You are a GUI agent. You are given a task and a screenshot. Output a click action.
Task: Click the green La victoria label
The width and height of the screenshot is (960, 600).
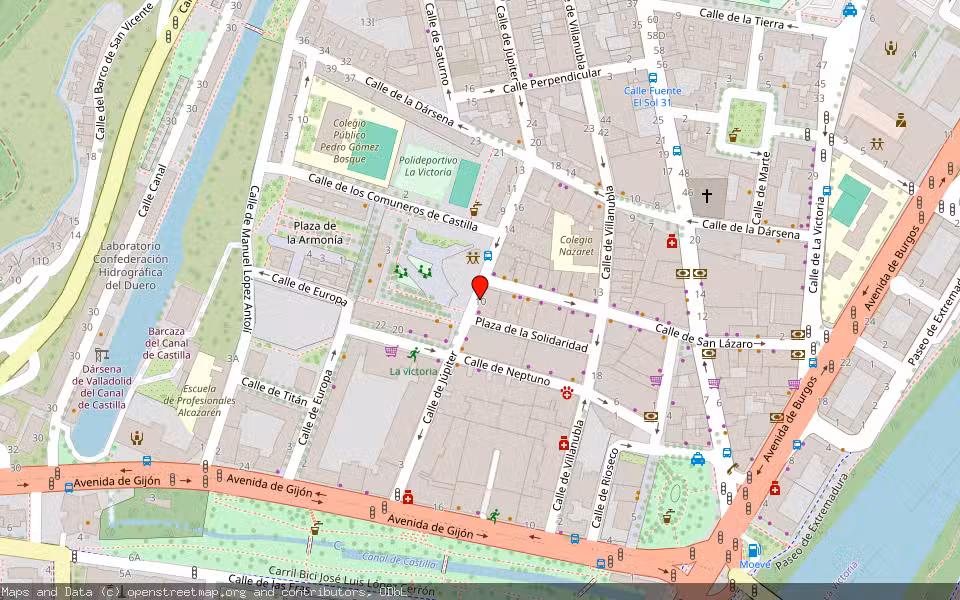click(x=414, y=371)
